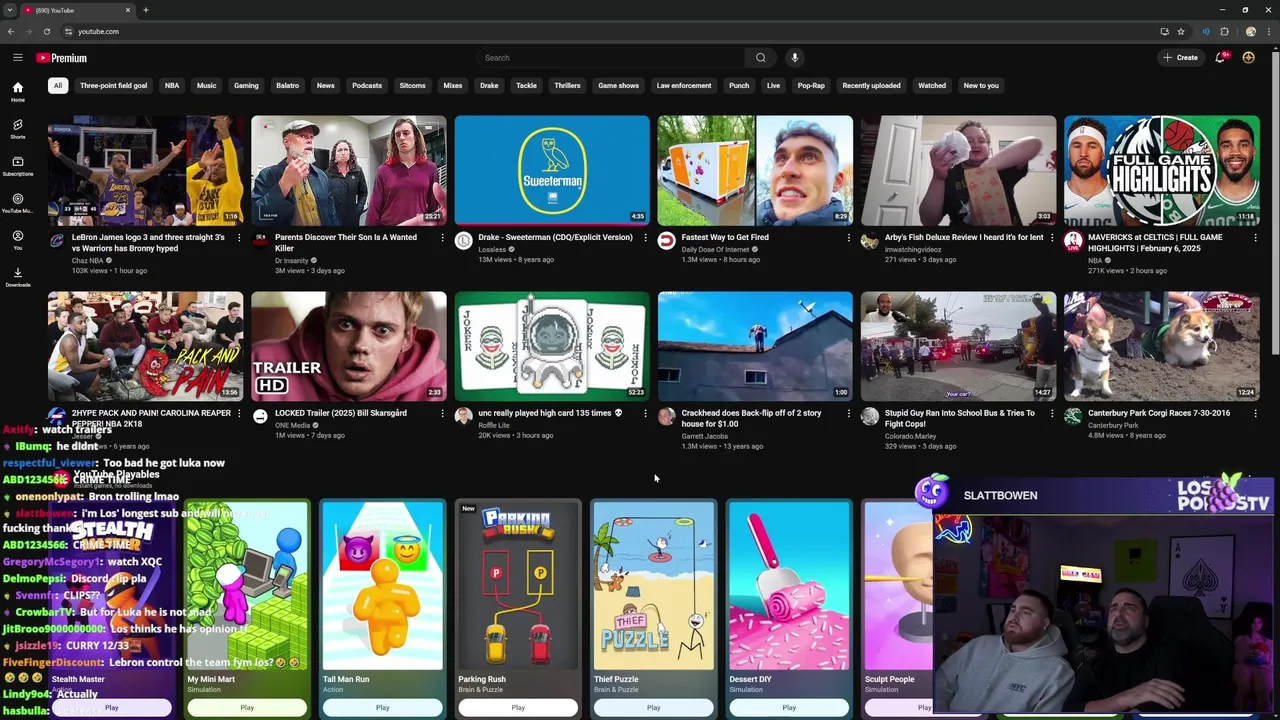Open ONE Media channel avatar

[260, 417]
